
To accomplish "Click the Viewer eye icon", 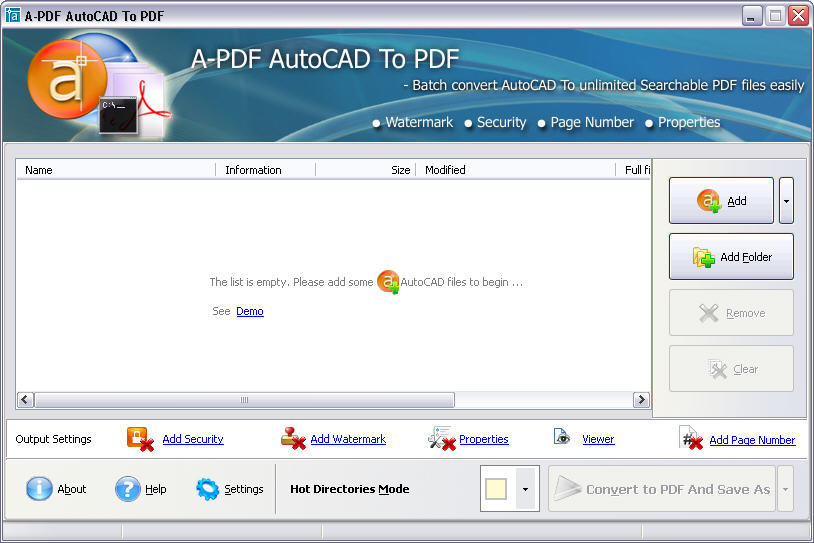I will click(x=562, y=437).
